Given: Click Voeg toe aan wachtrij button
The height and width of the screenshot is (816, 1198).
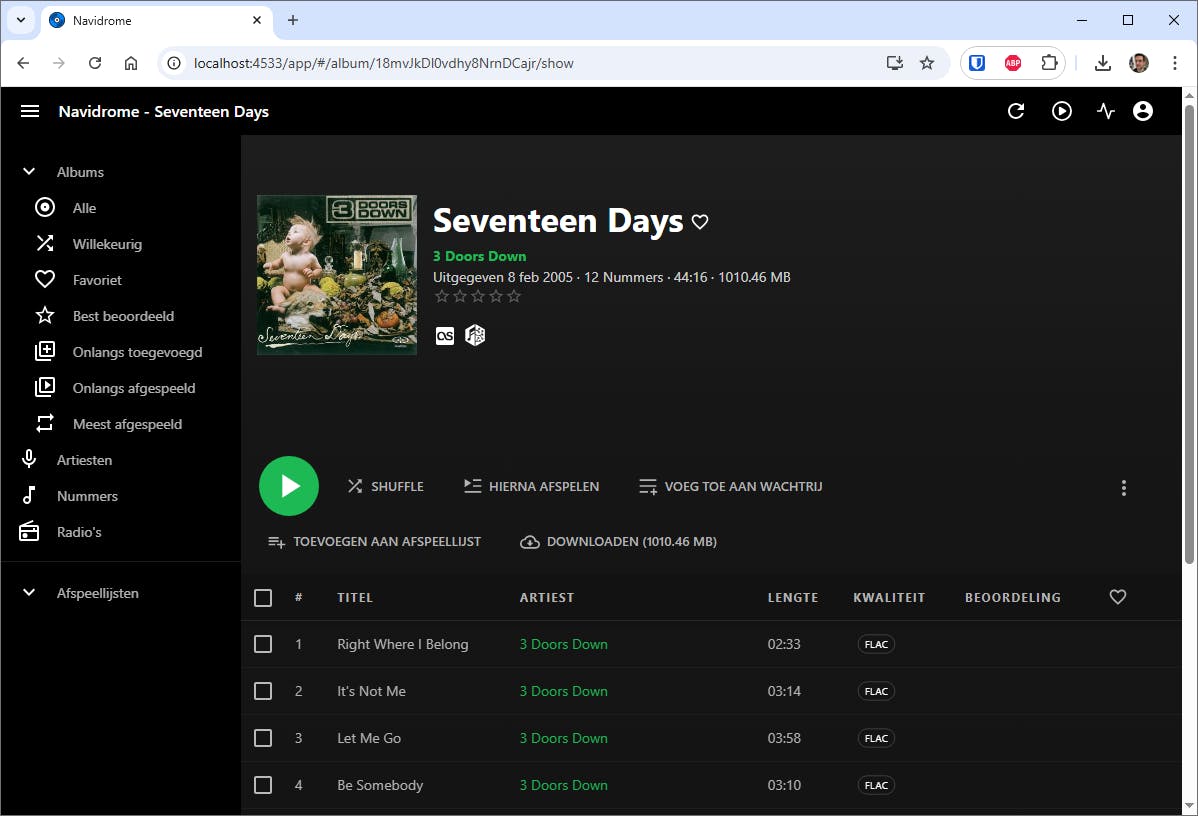Looking at the screenshot, I should pyautogui.click(x=730, y=486).
